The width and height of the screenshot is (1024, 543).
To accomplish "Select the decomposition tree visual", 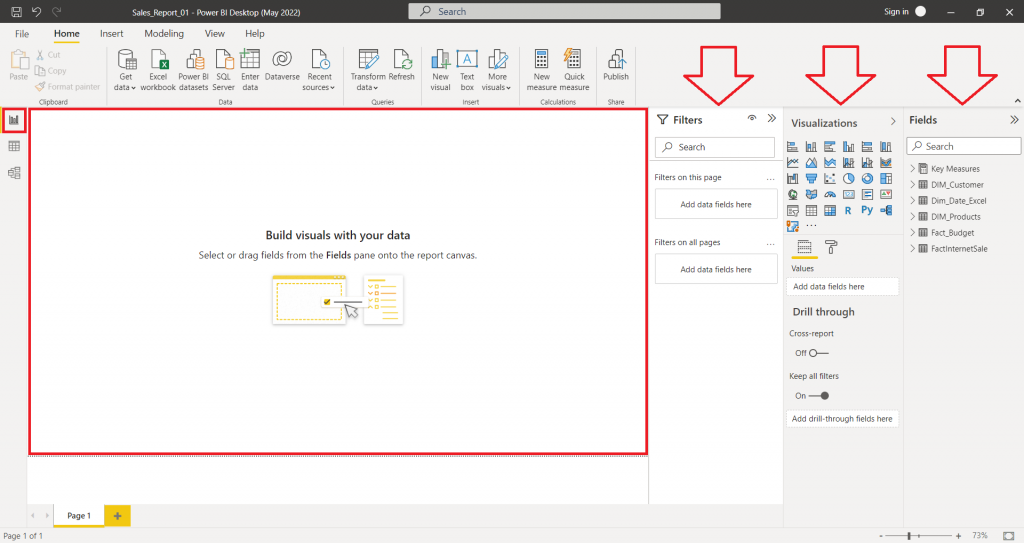I will [886, 210].
